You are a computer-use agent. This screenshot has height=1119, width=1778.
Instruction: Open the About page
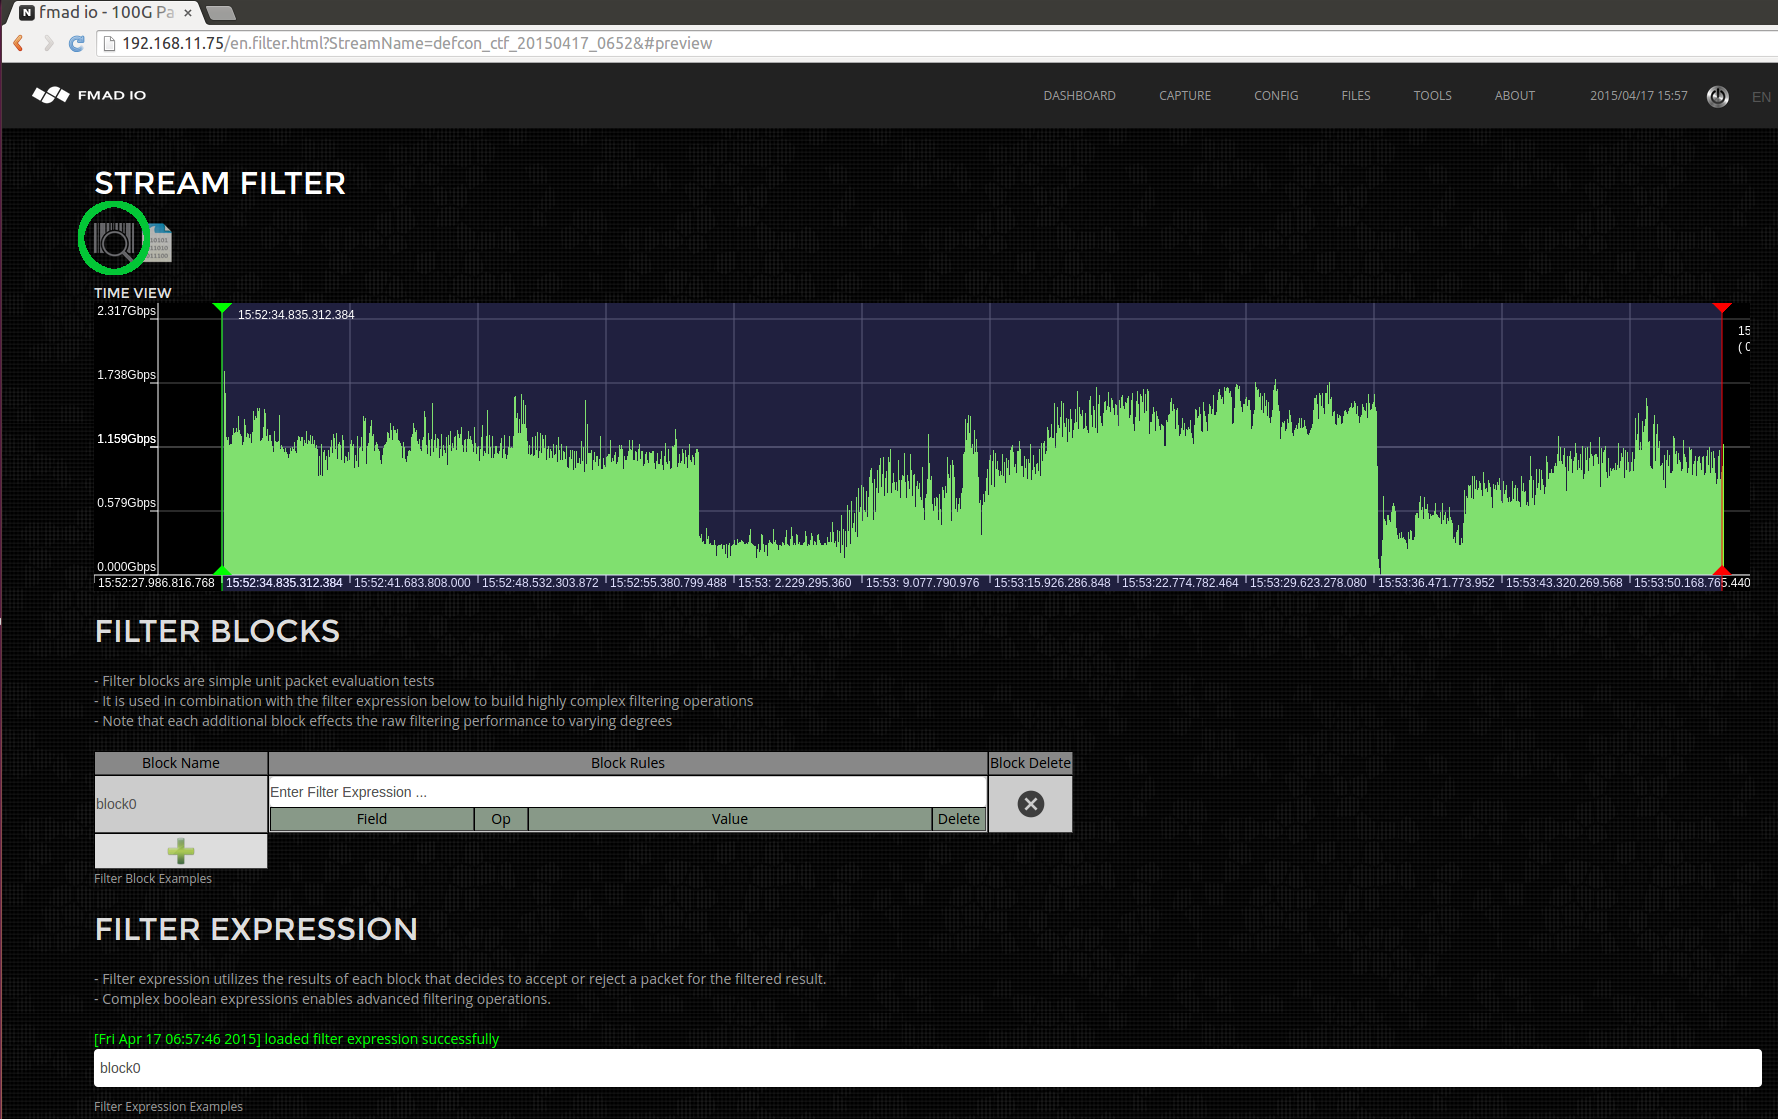pyautogui.click(x=1514, y=96)
